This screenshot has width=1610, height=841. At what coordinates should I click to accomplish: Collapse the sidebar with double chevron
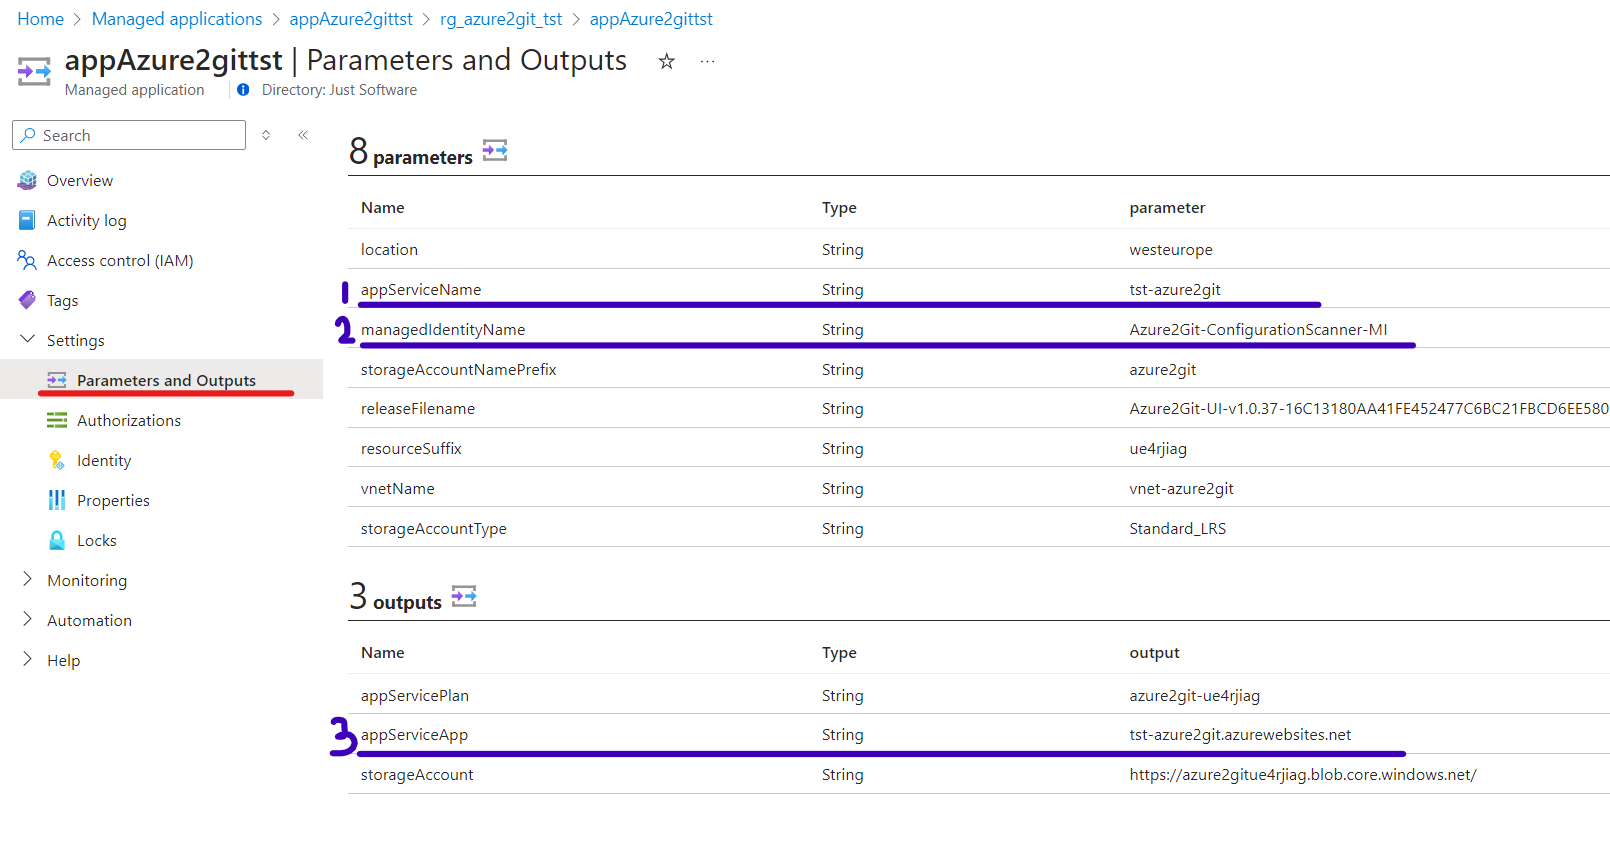[303, 135]
